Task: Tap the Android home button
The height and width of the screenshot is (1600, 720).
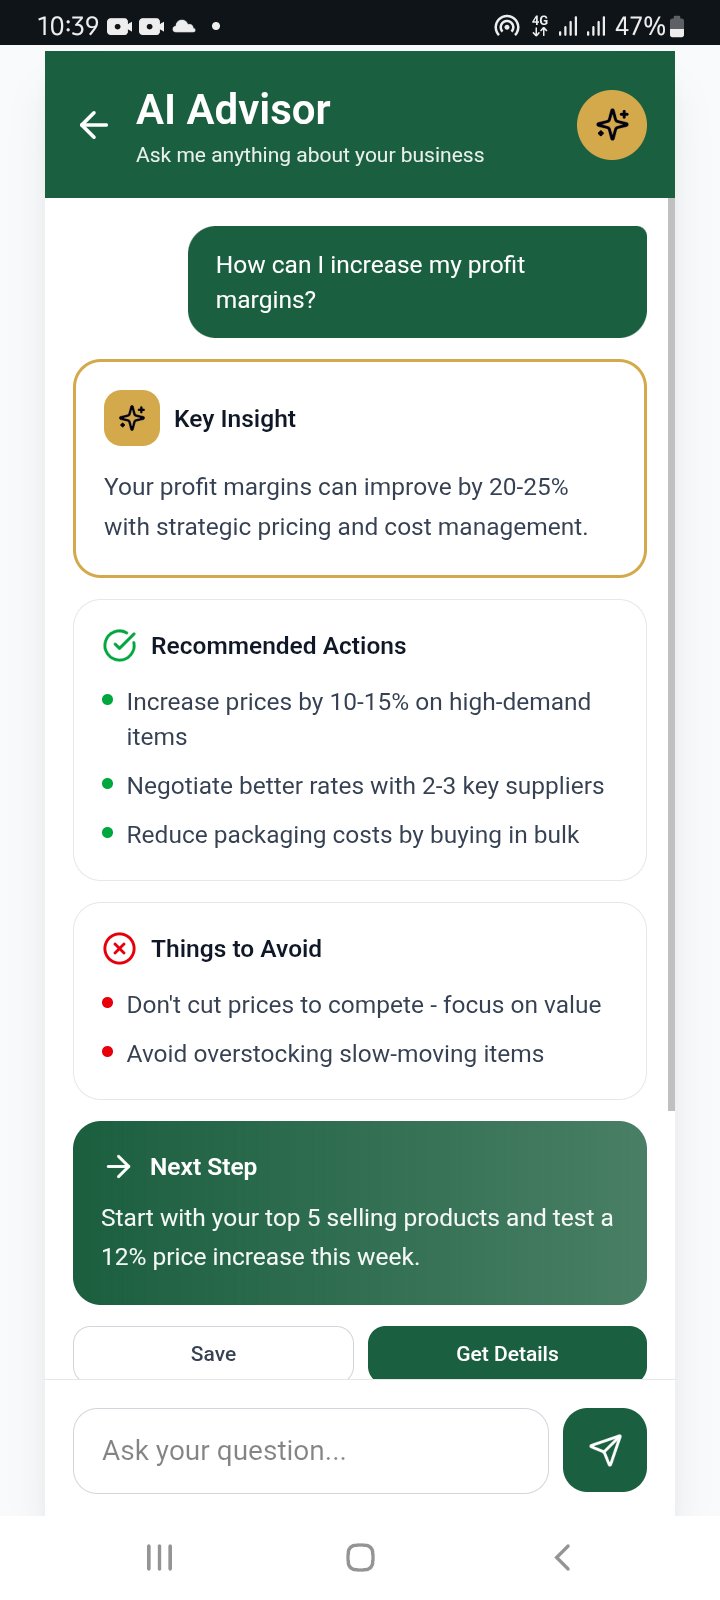Action: 360,1557
